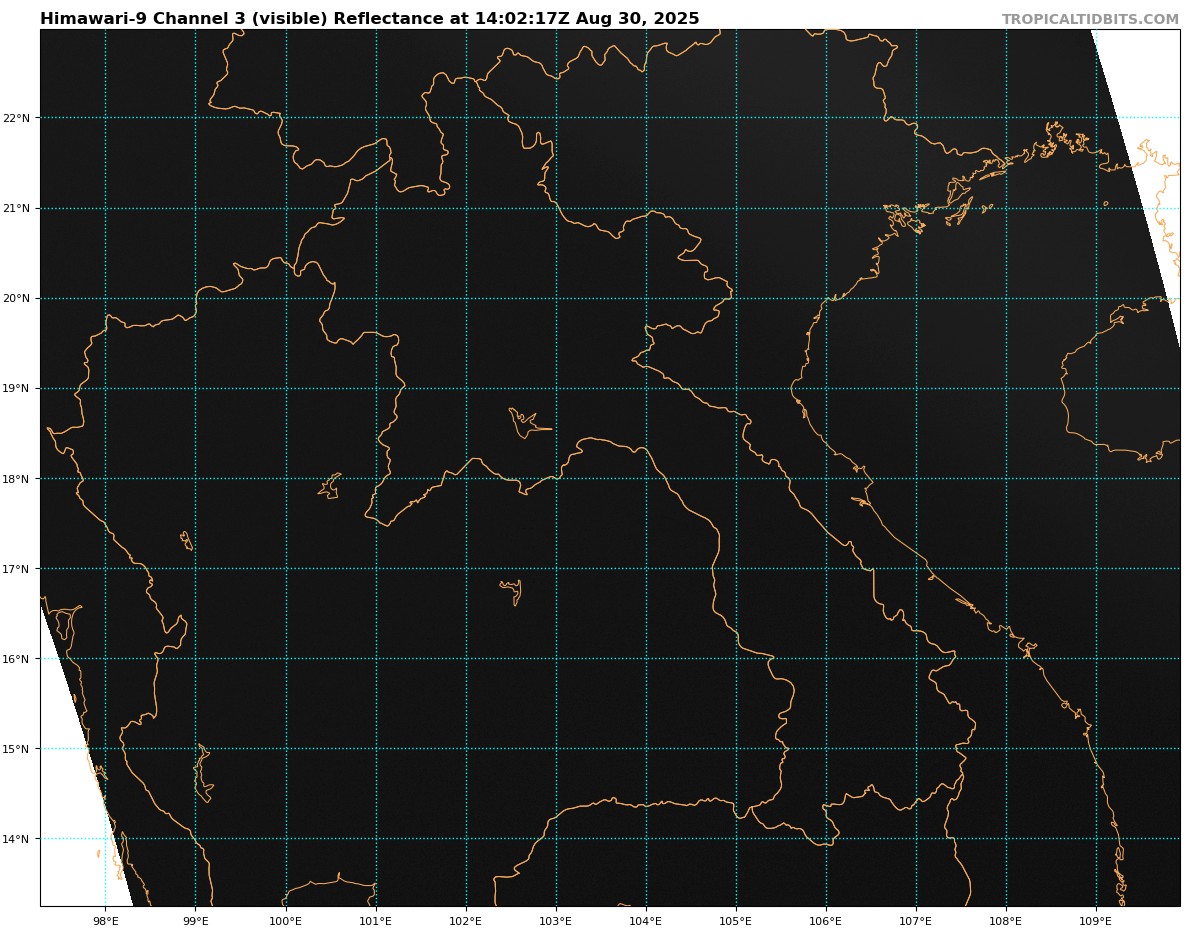Viewport: 1200px width, 929px height.
Task: Click the 98°E longitude label
Action: [x=105, y=921]
